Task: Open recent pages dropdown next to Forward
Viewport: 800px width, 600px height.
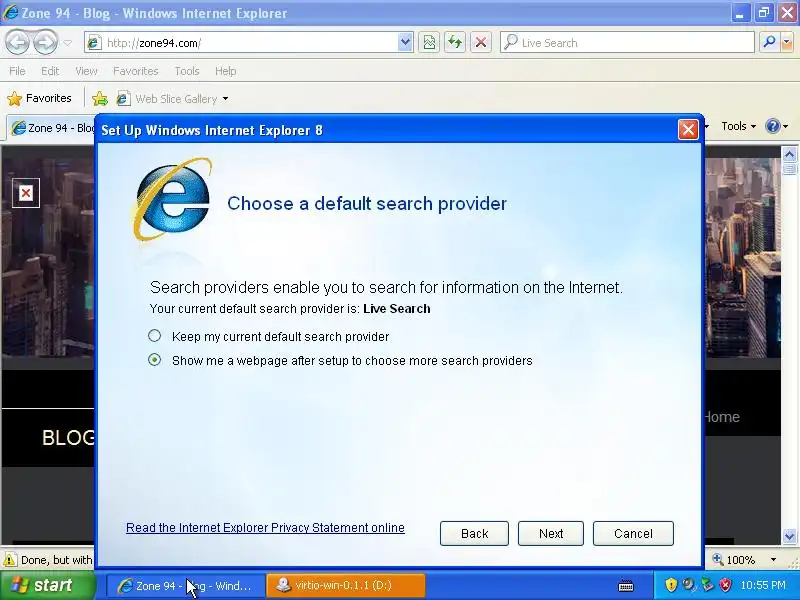Action: tap(68, 43)
